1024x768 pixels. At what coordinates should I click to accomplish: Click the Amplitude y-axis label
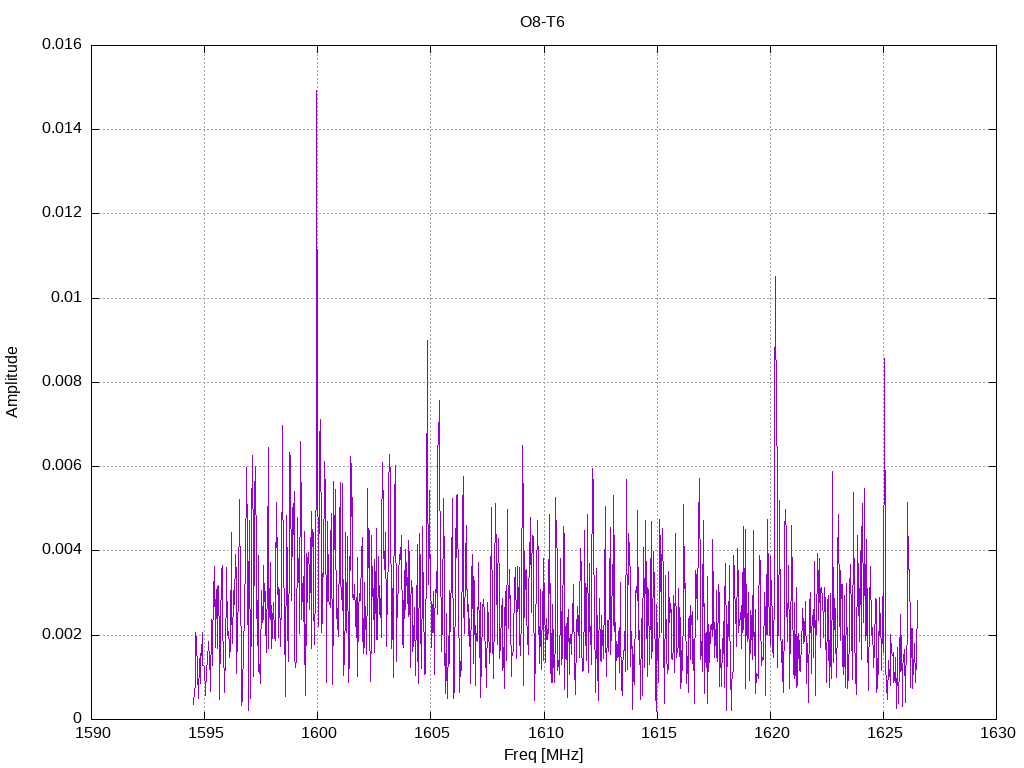pos(12,382)
